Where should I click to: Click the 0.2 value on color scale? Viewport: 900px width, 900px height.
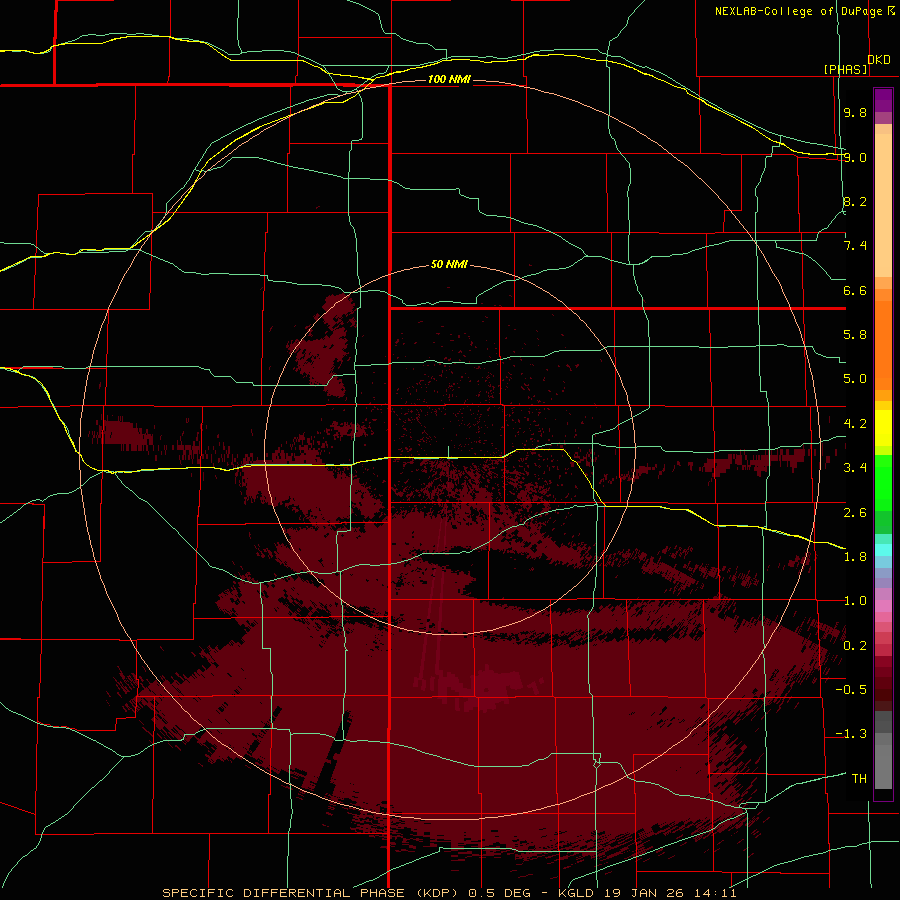855,645
